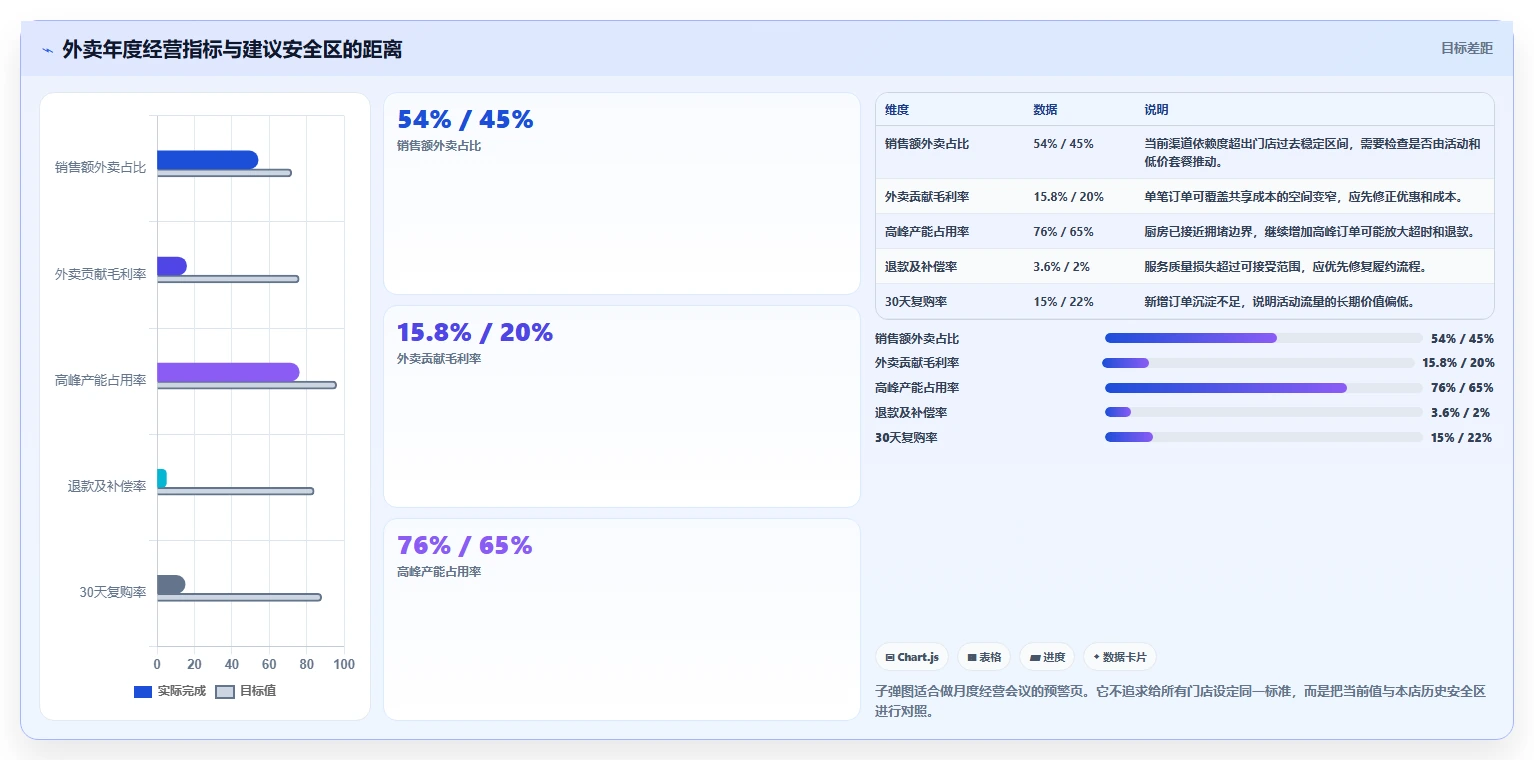The height and width of the screenshot is (760, 1534).
Task: Click the gray target bar under 外卖贡献毛利率 in the chart
Action: point(227,279)
